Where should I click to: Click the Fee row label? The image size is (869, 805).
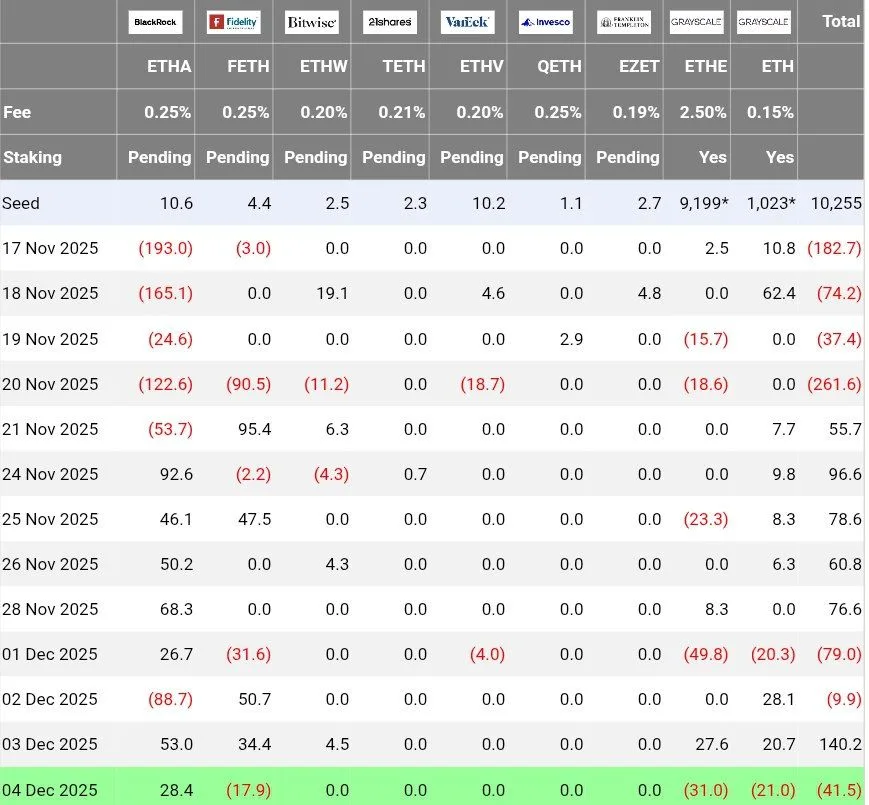17,112
